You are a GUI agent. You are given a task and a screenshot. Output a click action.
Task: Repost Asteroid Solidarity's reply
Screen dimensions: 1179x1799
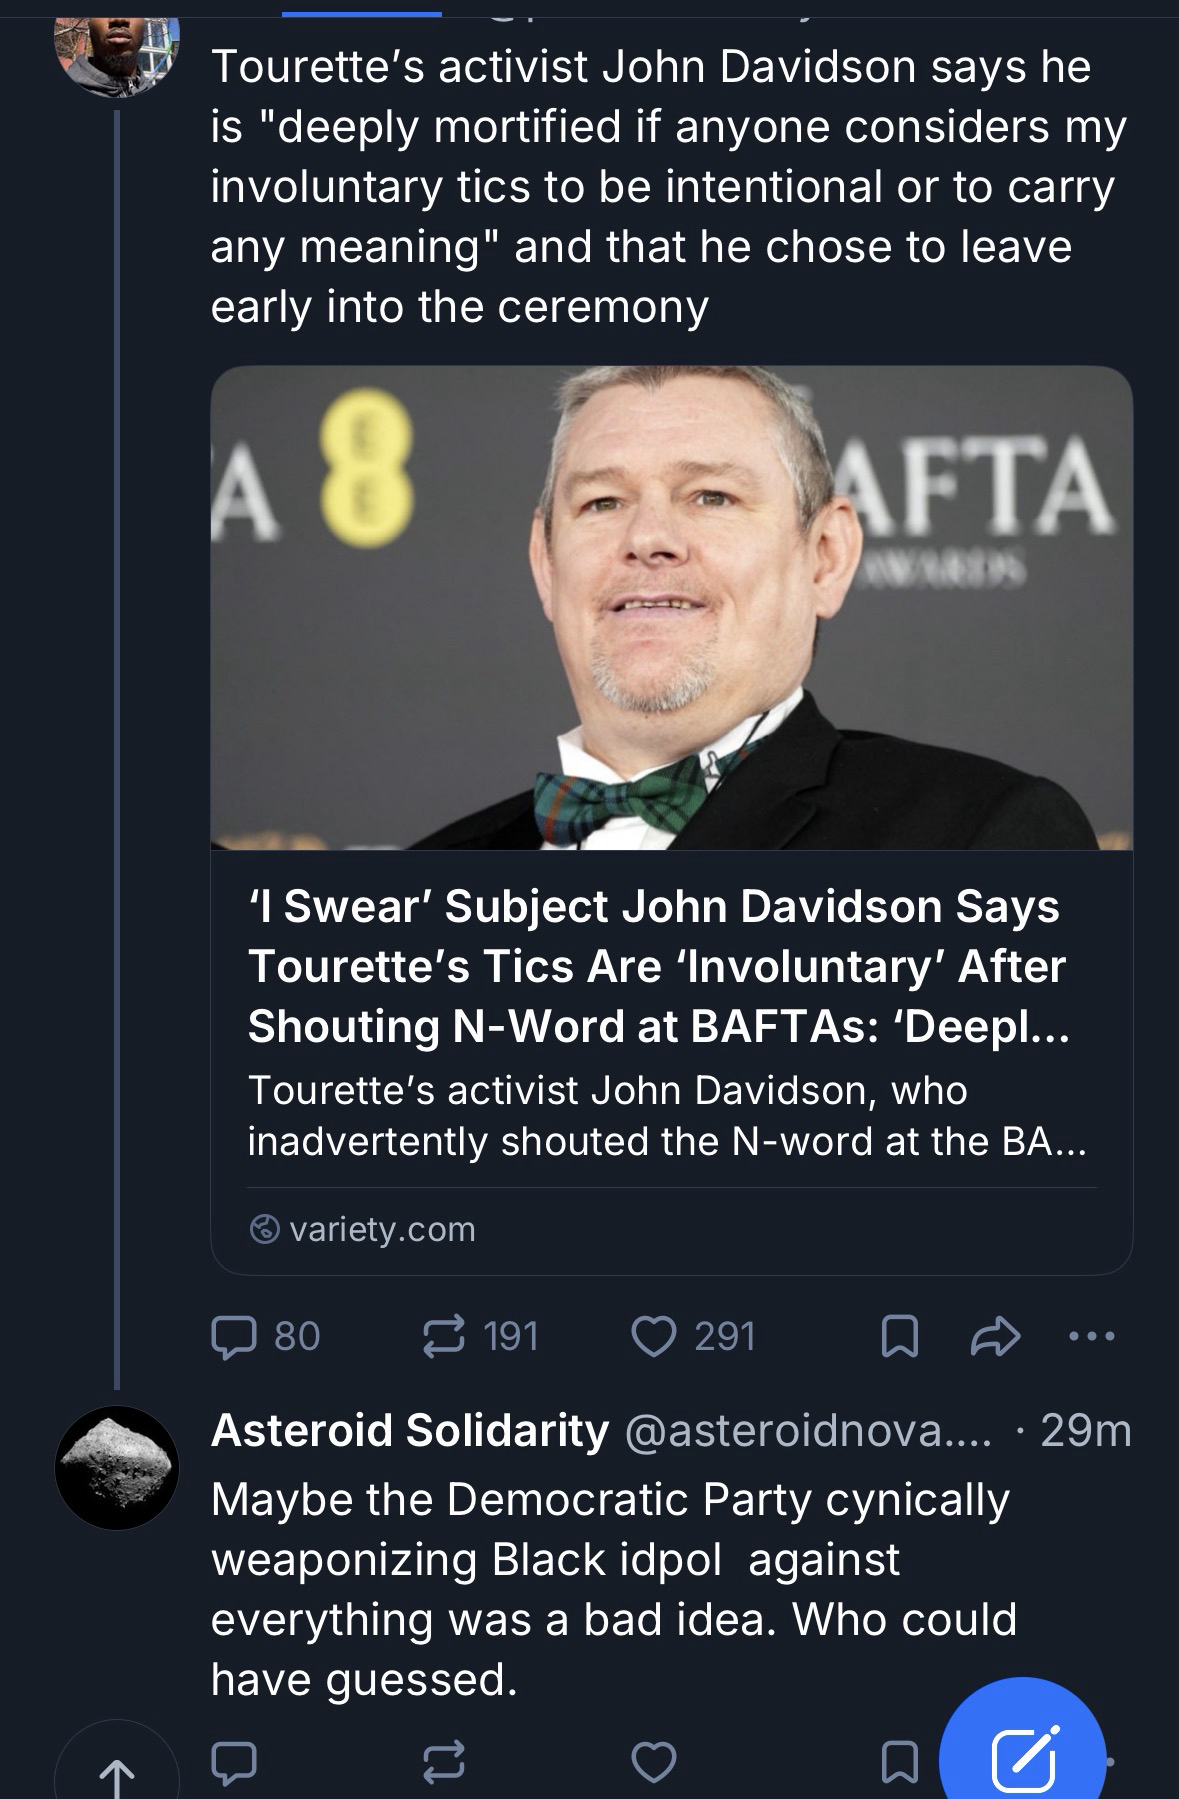click(x=445, y=1763)
